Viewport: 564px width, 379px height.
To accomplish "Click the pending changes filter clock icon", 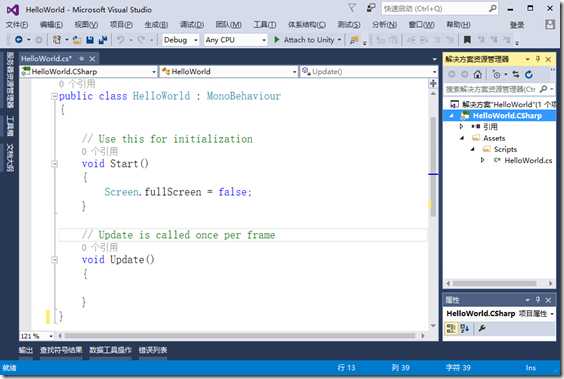I will [x=497, y=74].
